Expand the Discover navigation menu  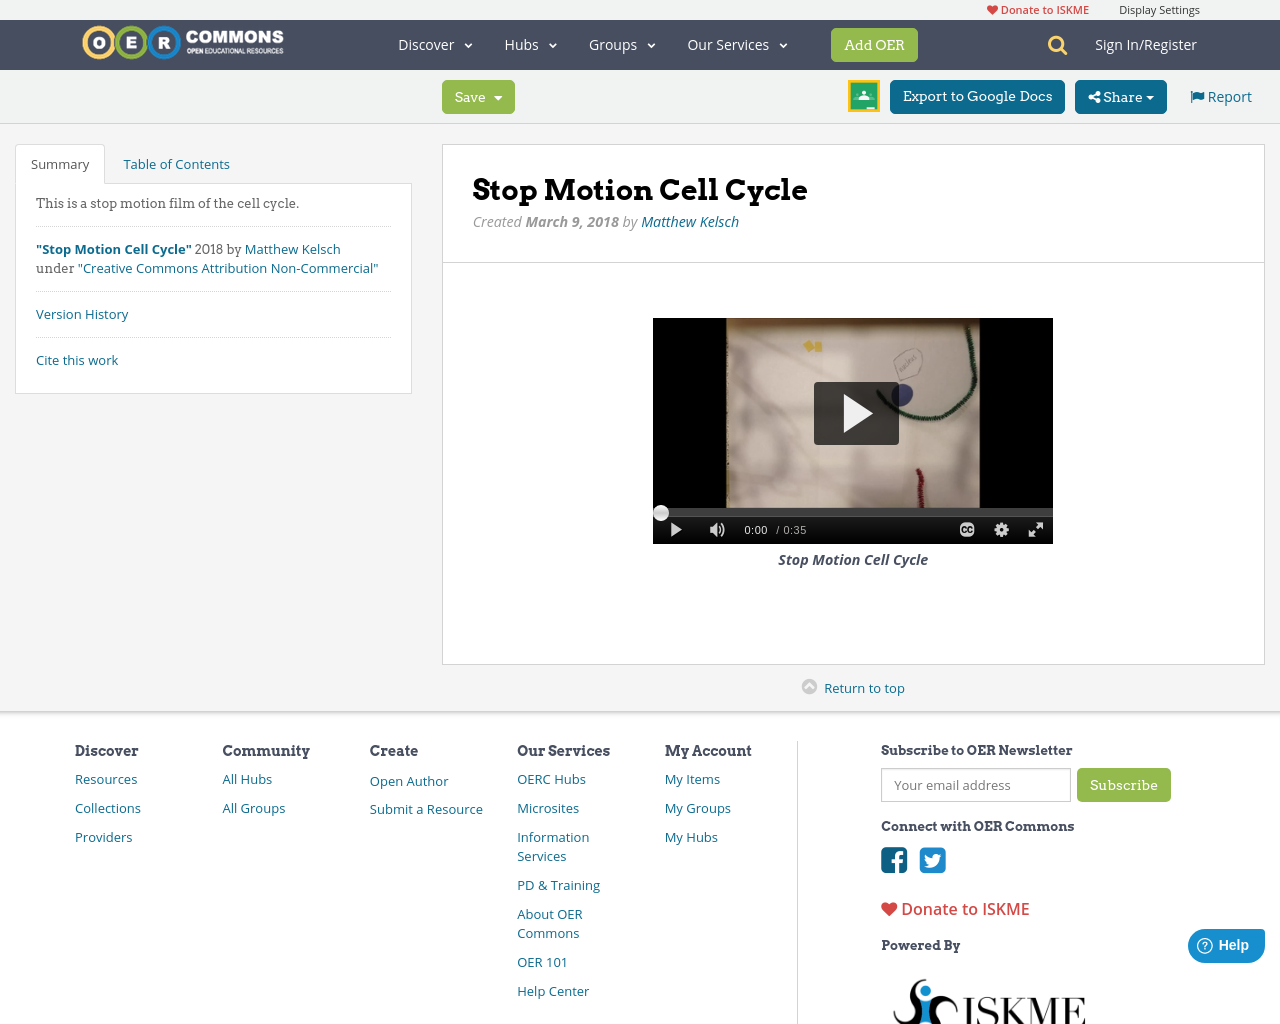click(x=433, y=44)
